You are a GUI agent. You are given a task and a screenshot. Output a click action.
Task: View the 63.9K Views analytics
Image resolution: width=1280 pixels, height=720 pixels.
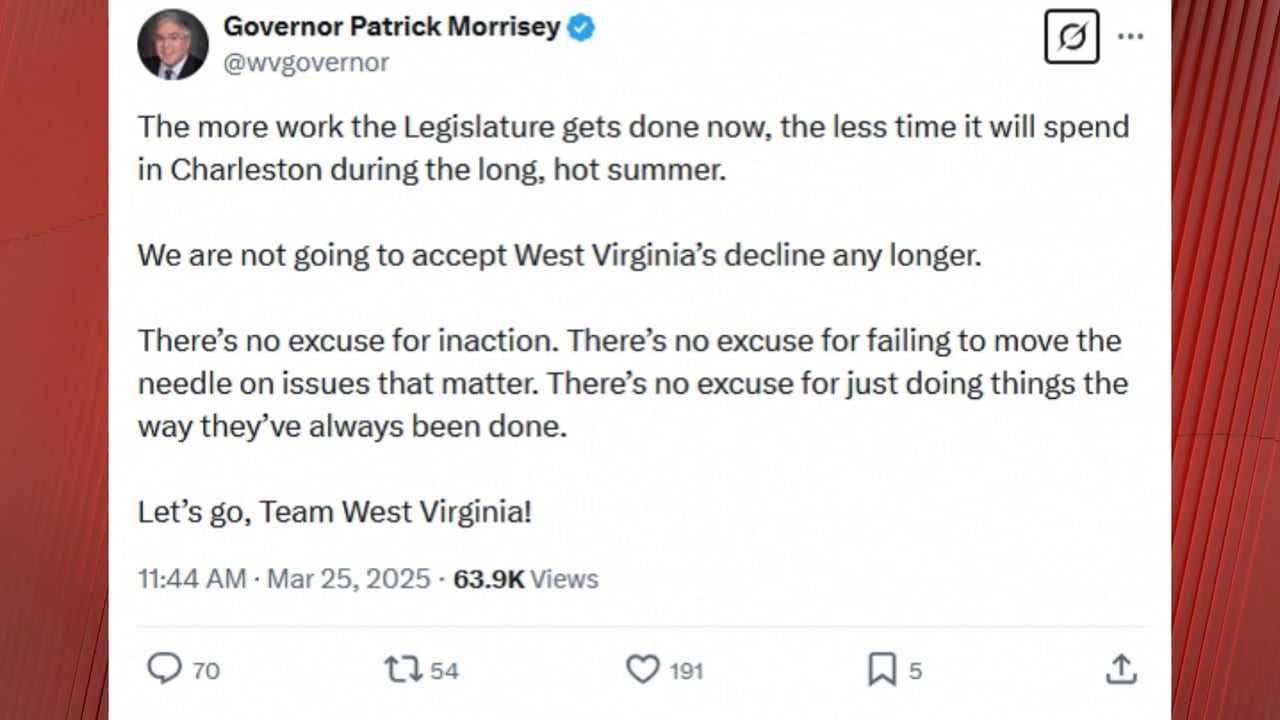point(526,579)
